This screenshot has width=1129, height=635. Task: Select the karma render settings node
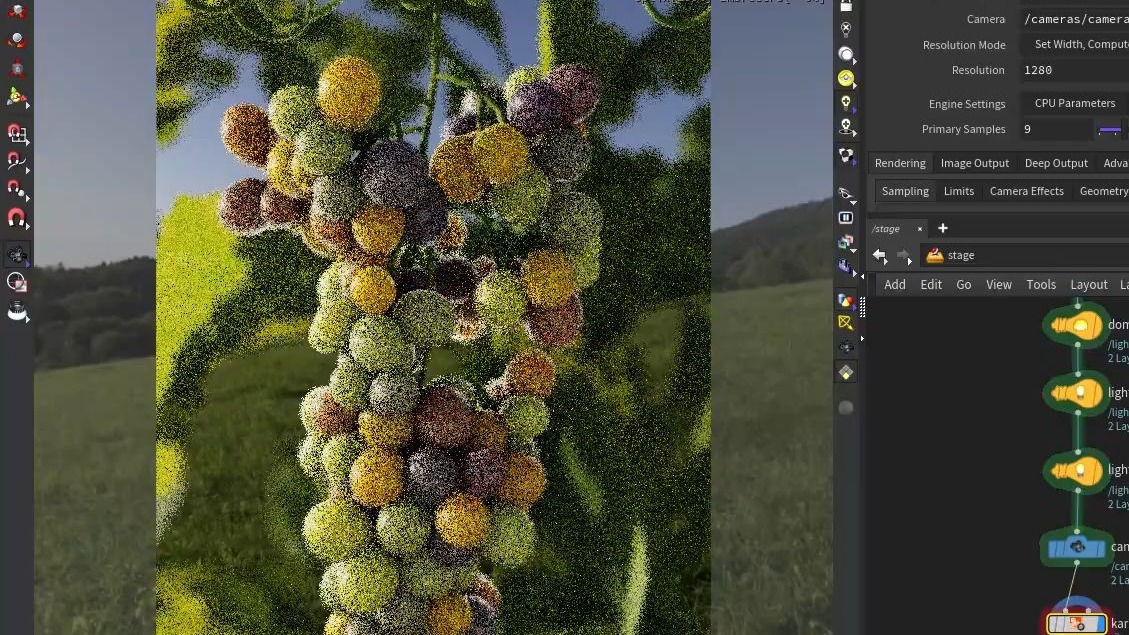[1076, 623]
